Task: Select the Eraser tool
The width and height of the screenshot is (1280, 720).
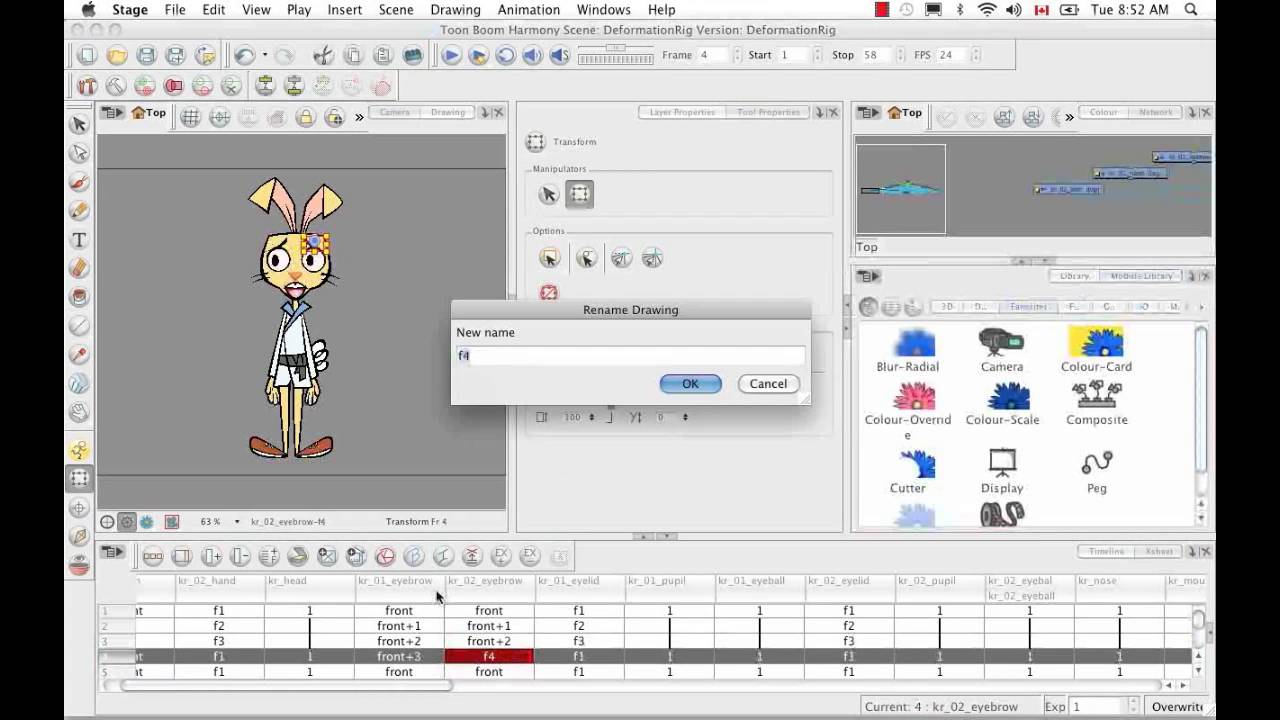Action: [79, 268]
